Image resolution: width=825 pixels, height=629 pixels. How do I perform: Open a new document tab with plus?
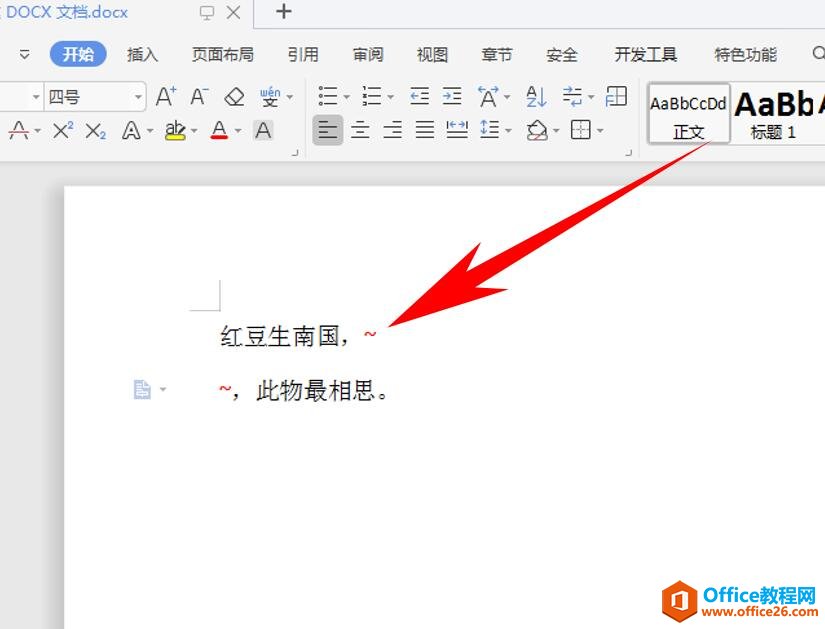coord(284,11)
